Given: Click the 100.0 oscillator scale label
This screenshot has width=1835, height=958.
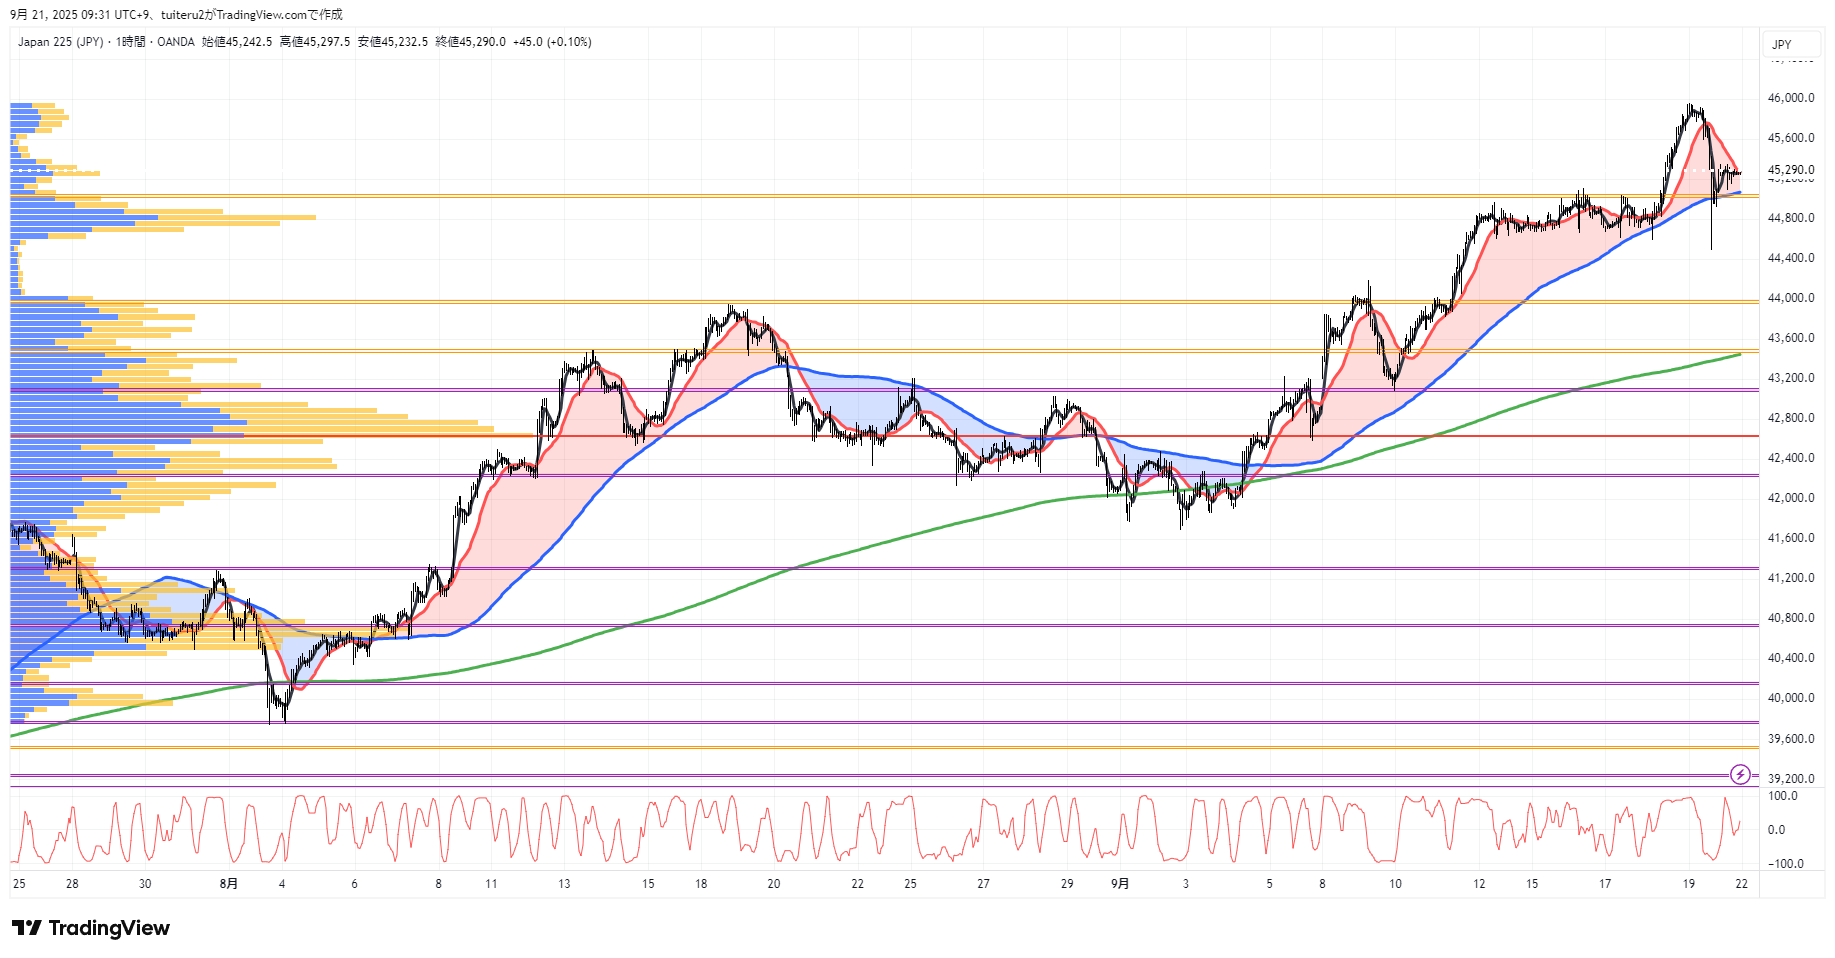Looking at the screenshot, I should coord(1782,796).
